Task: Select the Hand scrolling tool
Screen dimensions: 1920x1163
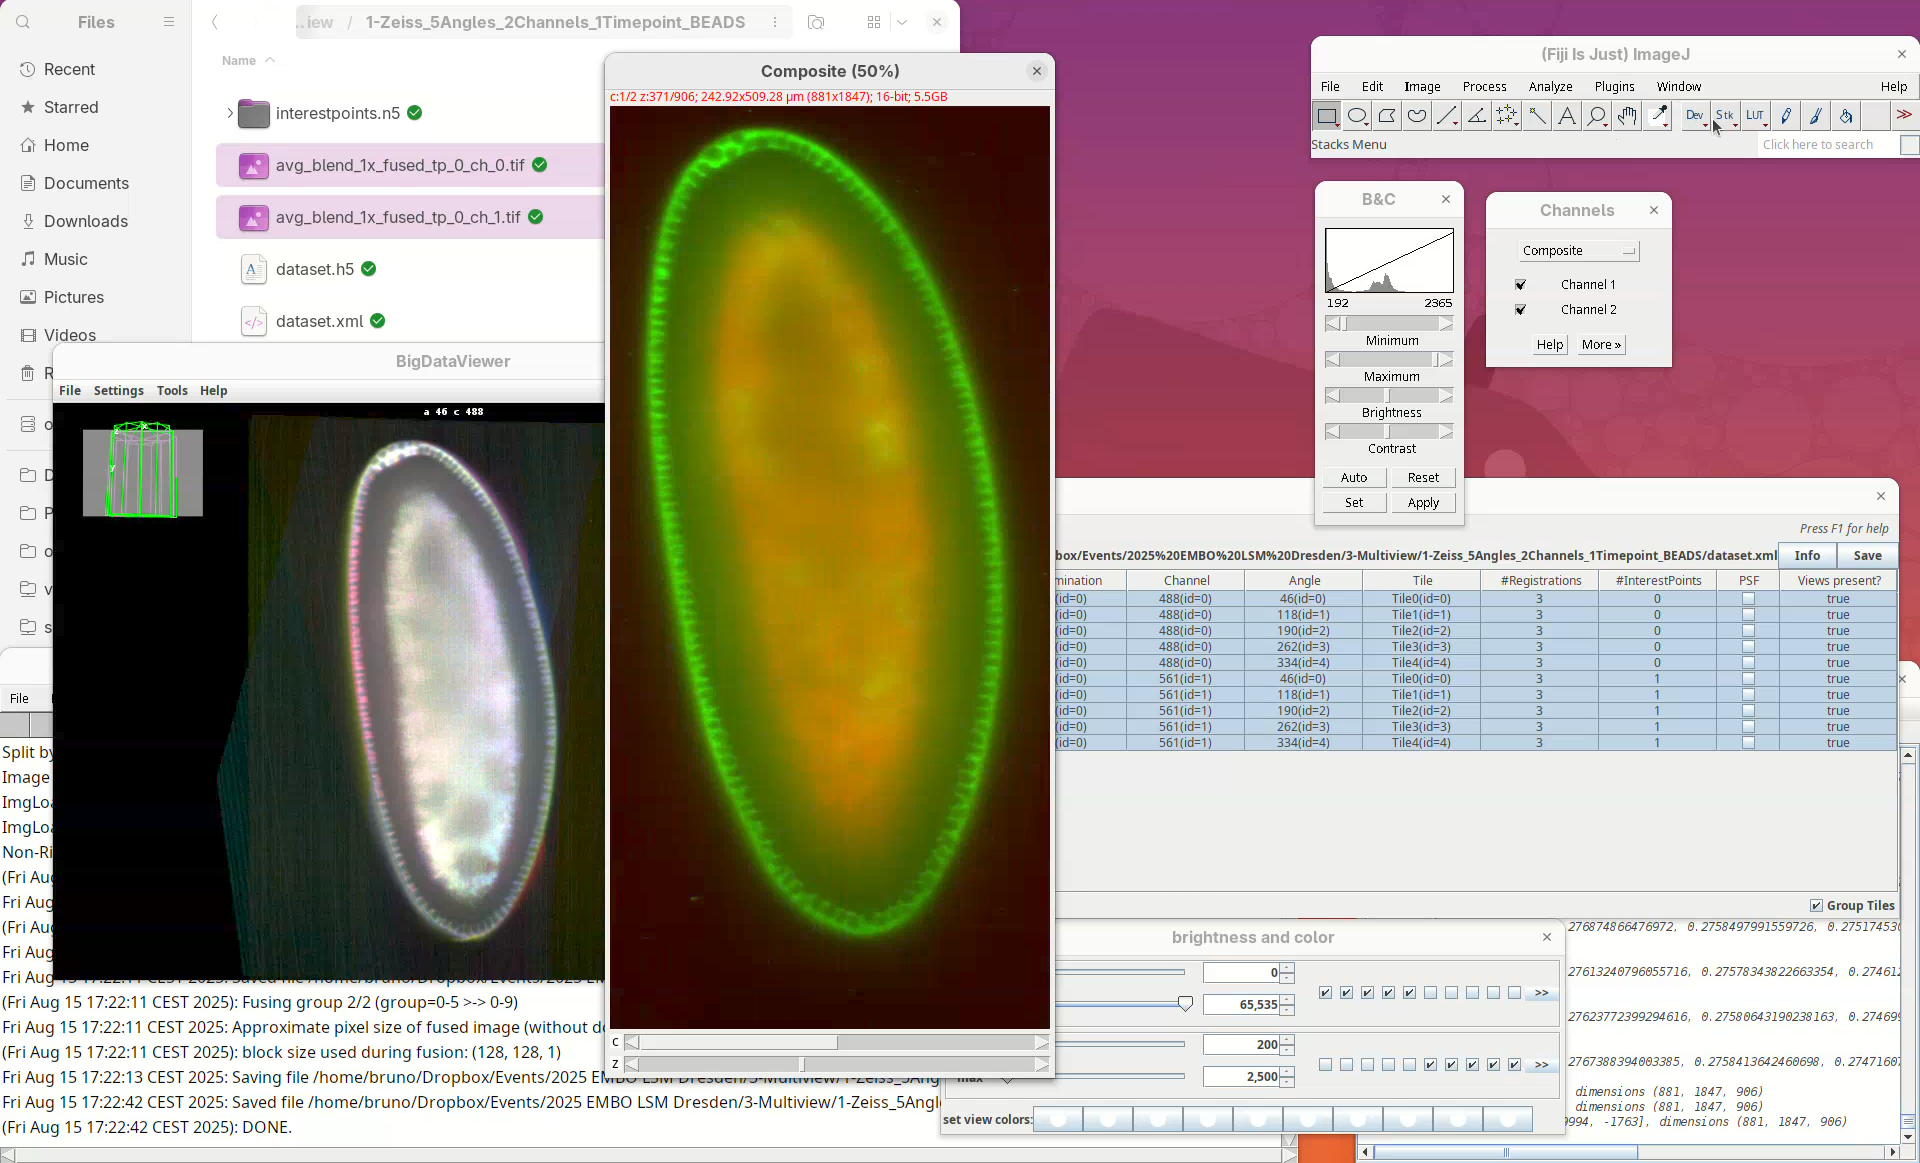Action: pos(1626,116)
